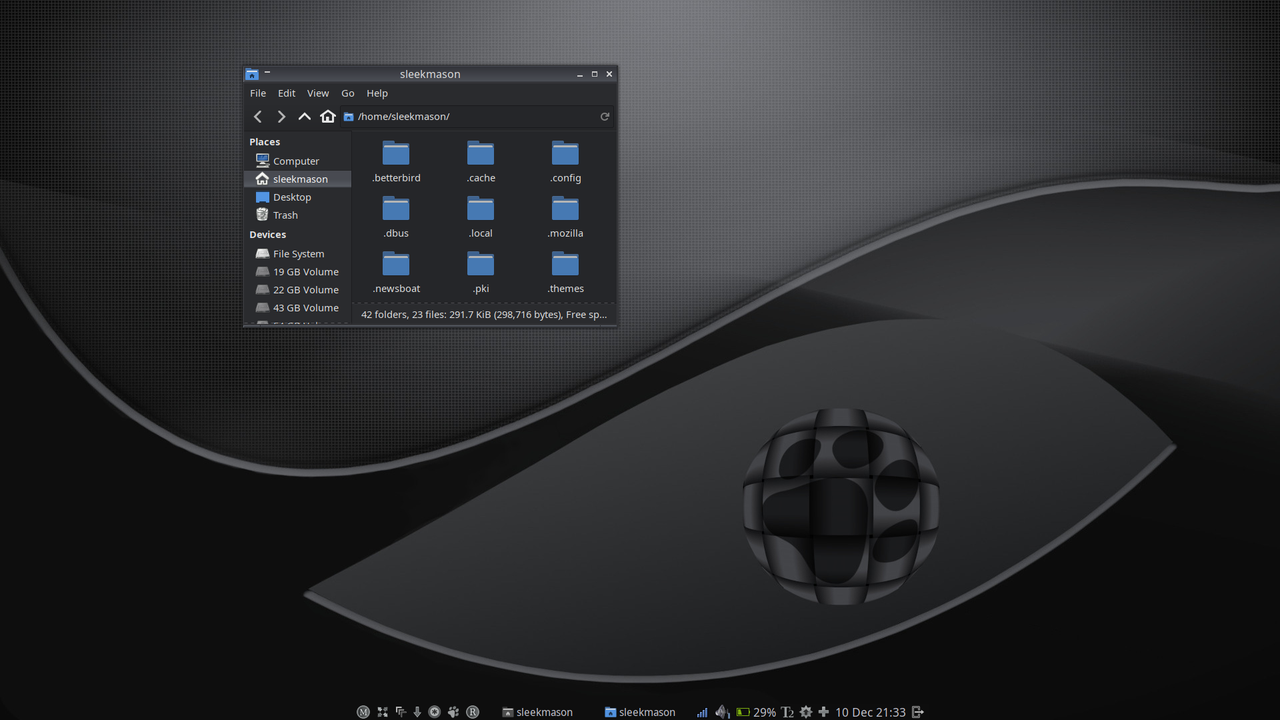Screen dimensions: 1280x720
Task: Select the 19 GB Volume device
Action: (297, 272)
